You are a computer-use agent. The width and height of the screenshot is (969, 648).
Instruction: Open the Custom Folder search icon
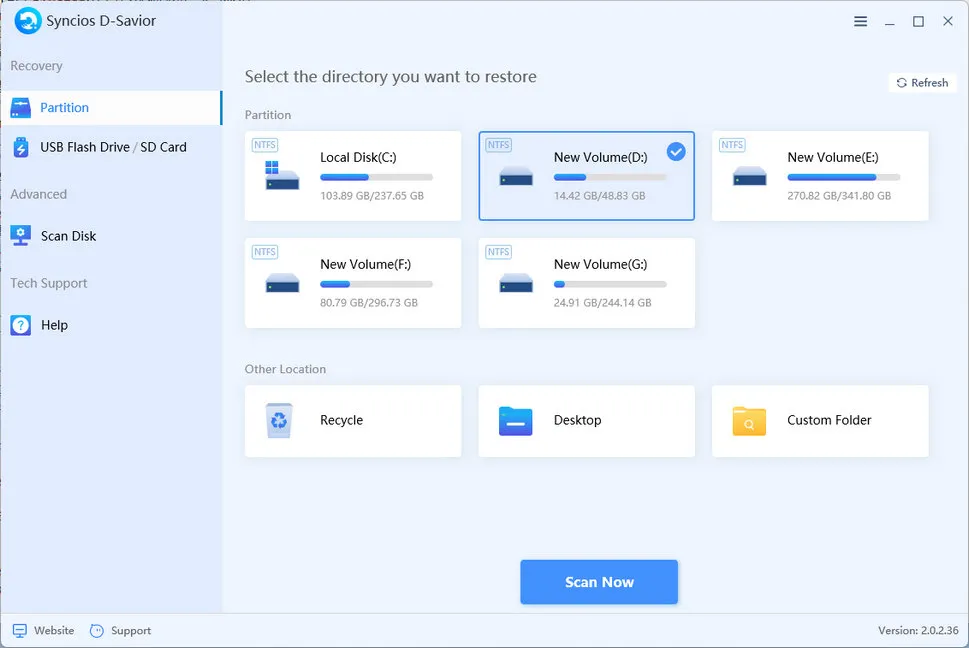click(749, 421)
